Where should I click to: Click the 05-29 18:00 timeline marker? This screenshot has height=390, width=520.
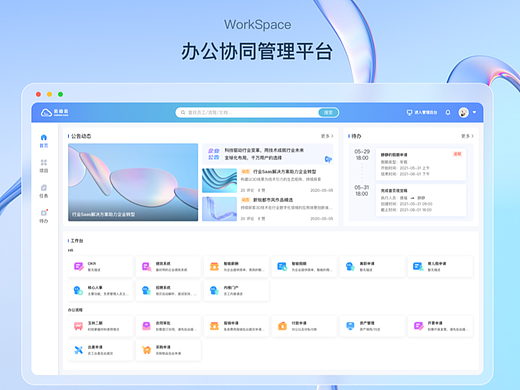(x=362, y=155)
